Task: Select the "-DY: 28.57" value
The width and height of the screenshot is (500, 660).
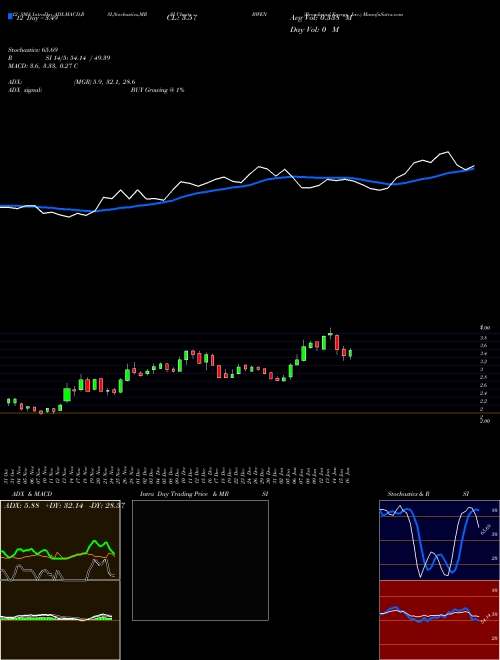Action: [107, 506]
